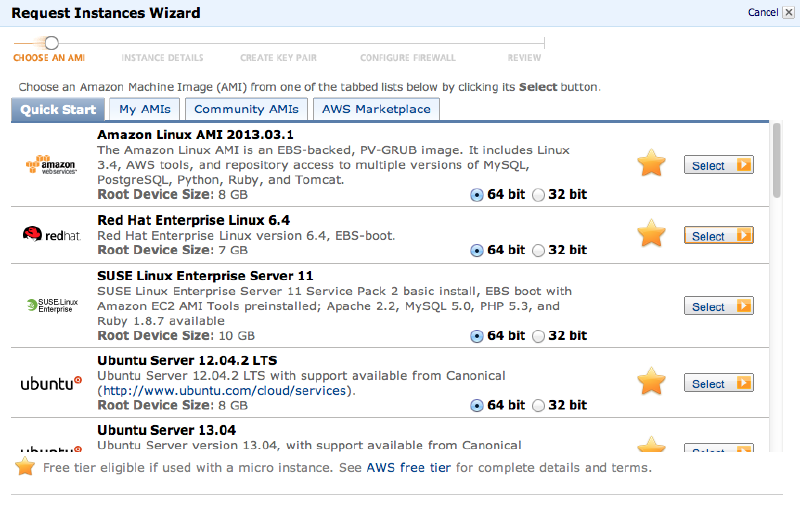The image size is (800, 520).
Task: Open the Community AMIs tab
Action: pyautogui.click(x=246, y=109)
